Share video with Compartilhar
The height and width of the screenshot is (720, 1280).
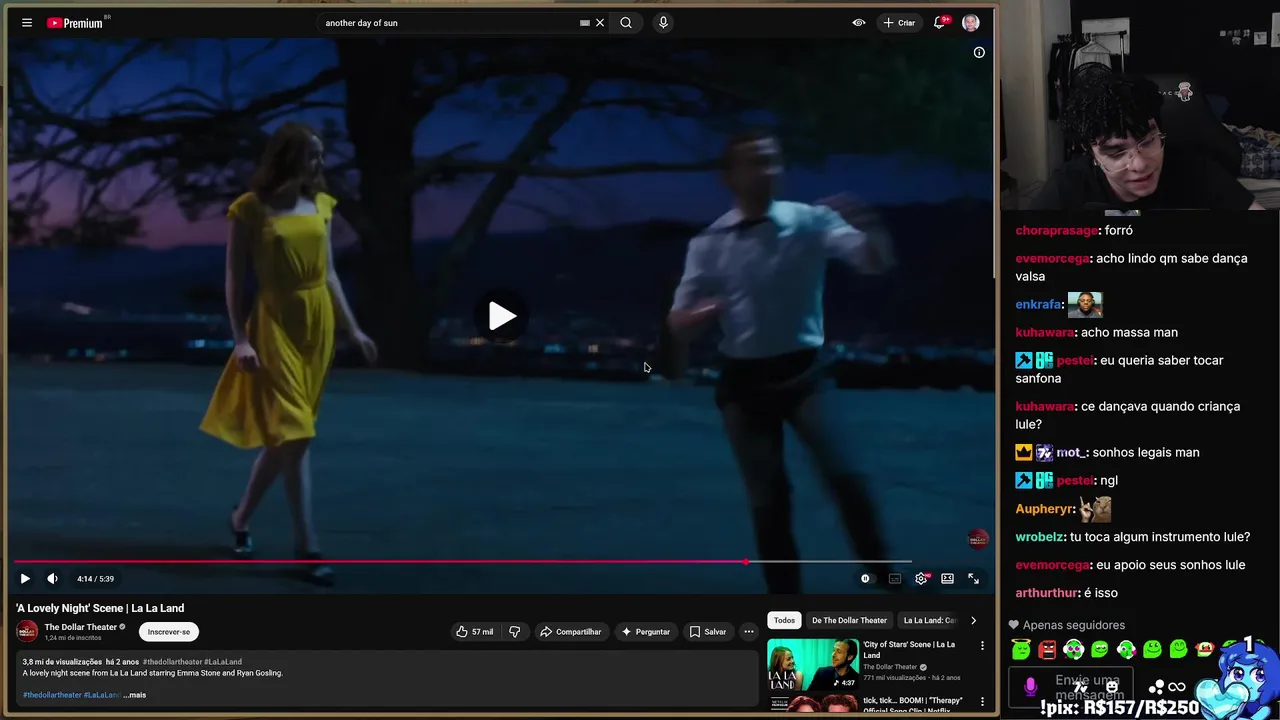pos(571,632)
